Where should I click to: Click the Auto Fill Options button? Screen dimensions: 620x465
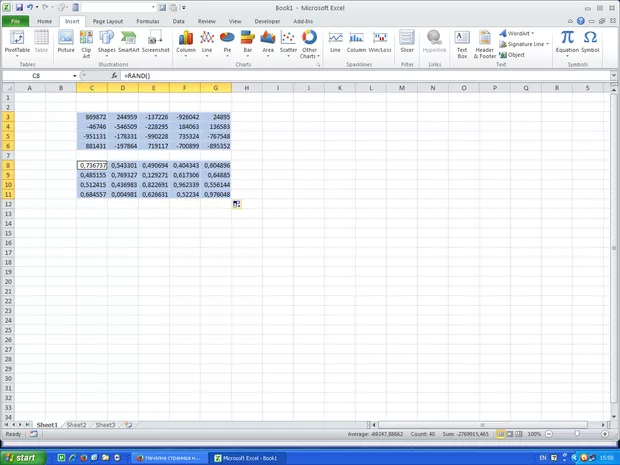click(x=236, y=204)
